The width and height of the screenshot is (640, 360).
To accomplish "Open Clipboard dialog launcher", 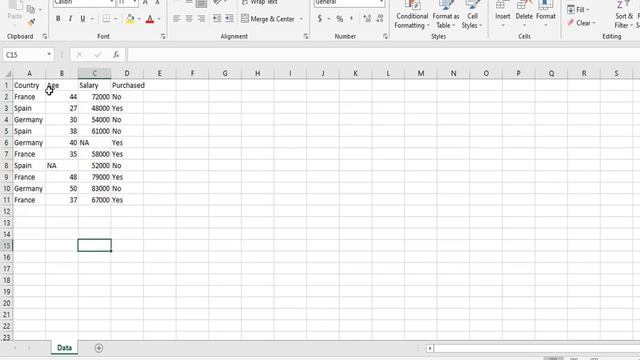I will [x=44, y=36].
